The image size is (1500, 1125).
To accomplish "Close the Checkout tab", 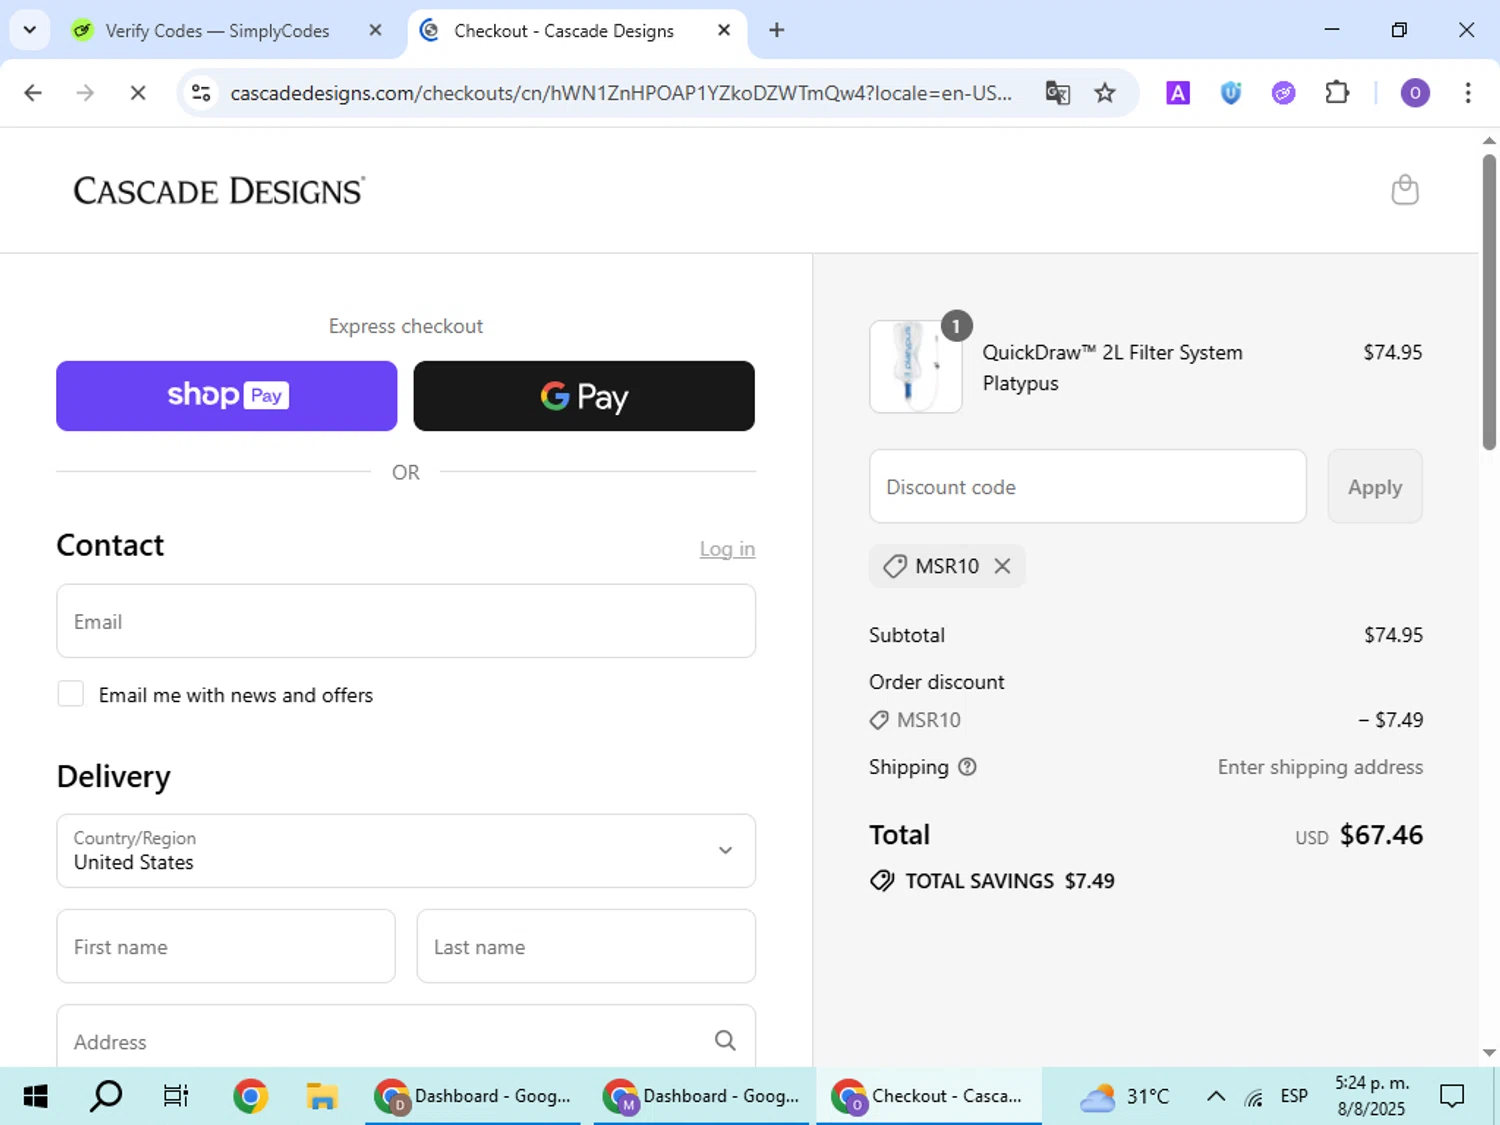I will 724,30.
